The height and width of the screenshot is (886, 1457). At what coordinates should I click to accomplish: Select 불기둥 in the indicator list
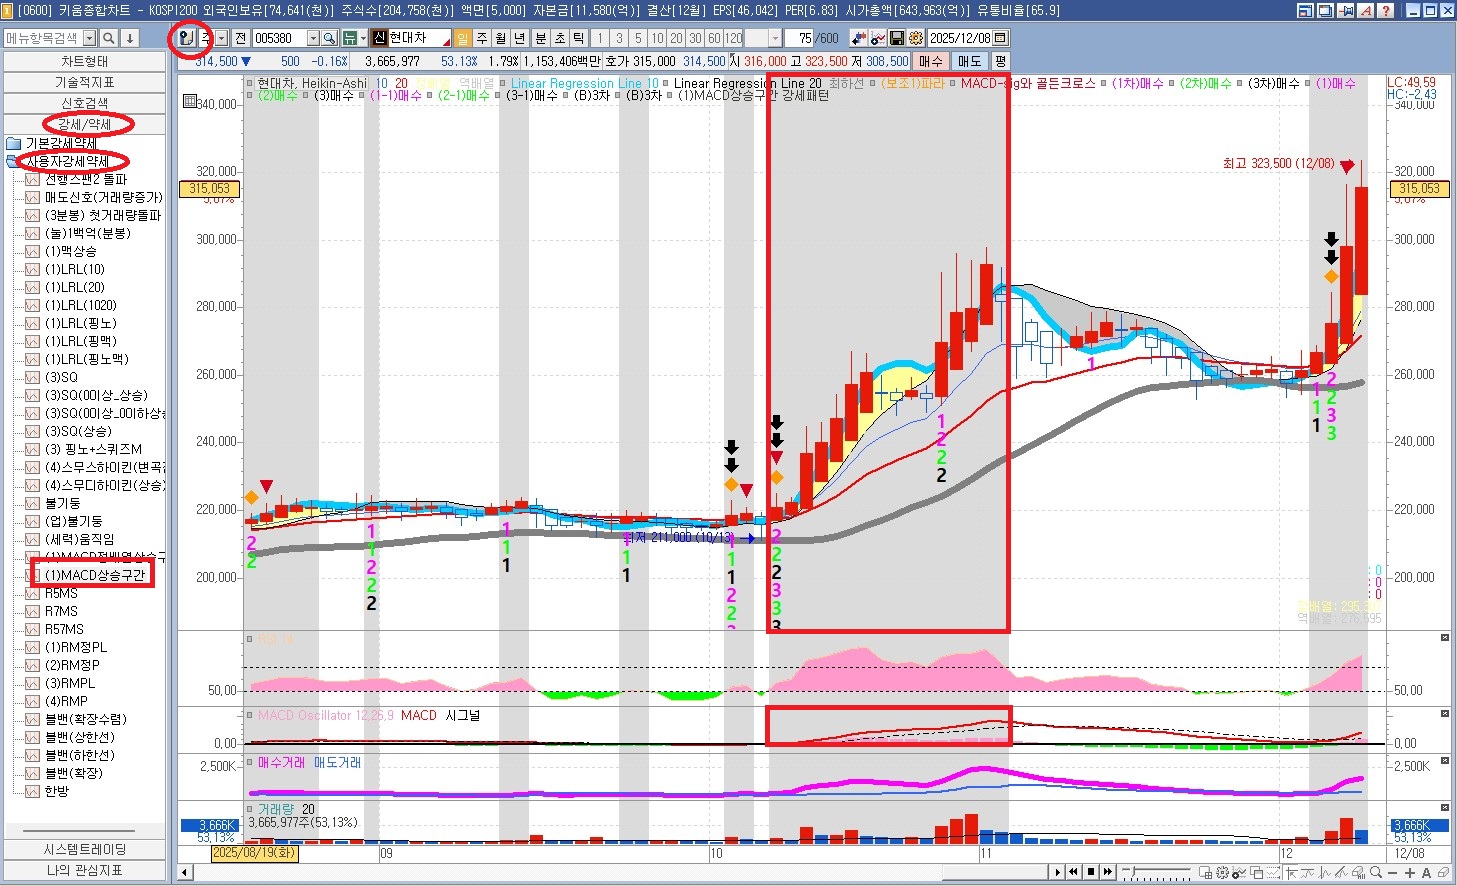[x=62, y=503]
